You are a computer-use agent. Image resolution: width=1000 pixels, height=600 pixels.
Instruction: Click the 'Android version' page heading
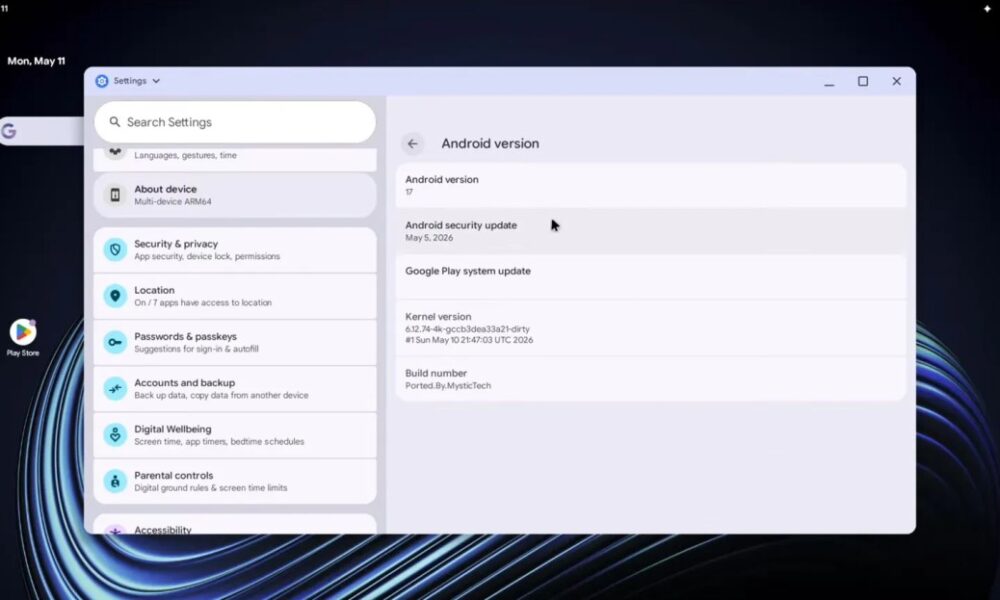click(x=490, y=143)
